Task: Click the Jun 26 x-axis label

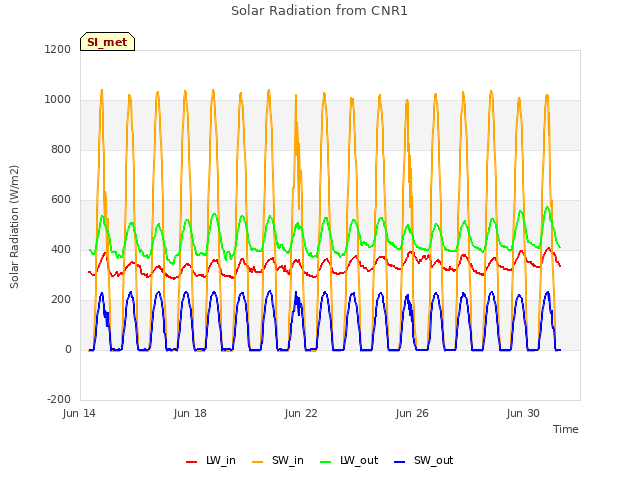Action: click(x=412, y=413)
